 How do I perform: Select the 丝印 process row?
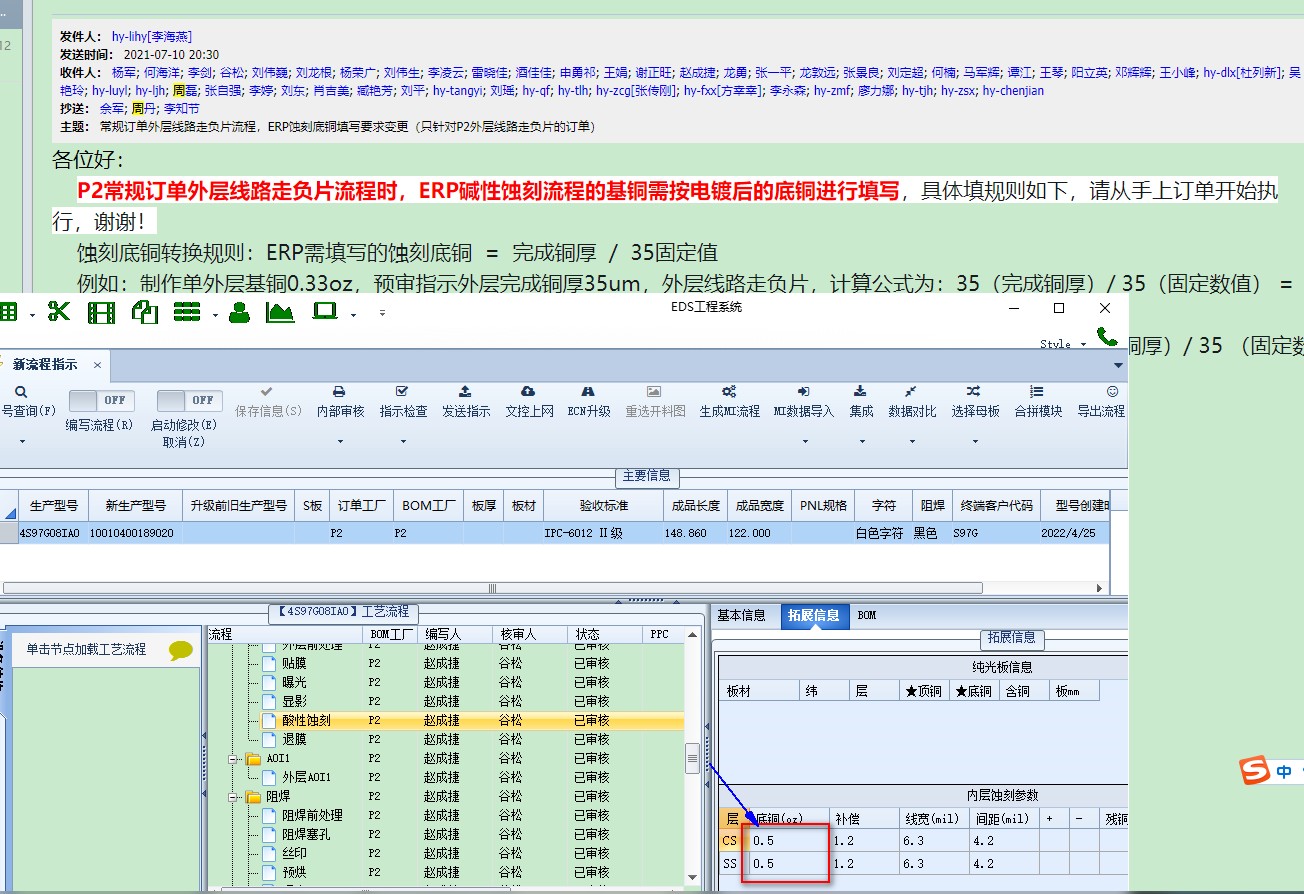coord(446,854)
